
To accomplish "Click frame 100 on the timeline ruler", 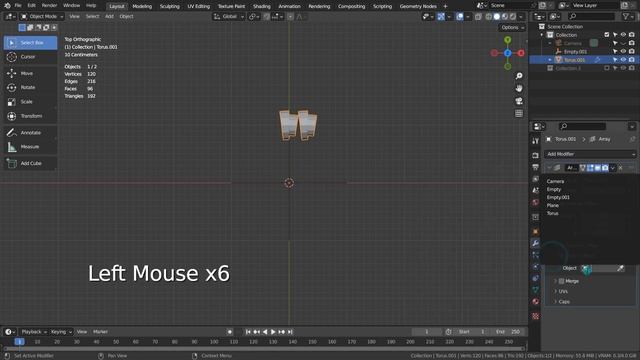I will point(214,342).
